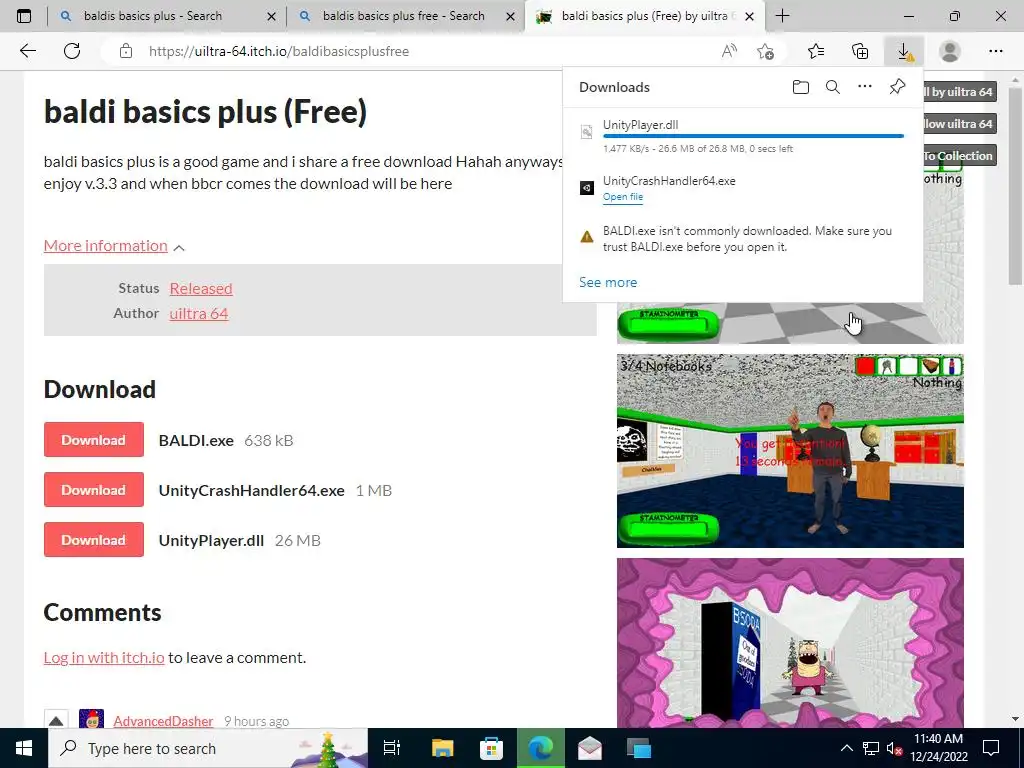Close the 'baldis basics plus - Search' tab
The height and width of the screenshot is (768, 1024).
272,16
